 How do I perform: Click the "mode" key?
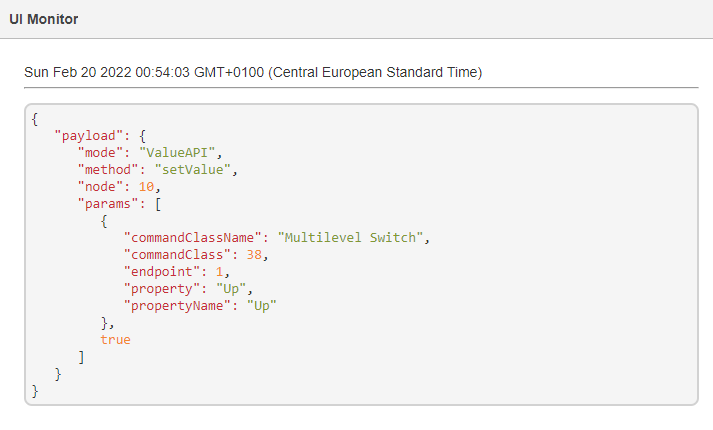[x=100, y=153]
